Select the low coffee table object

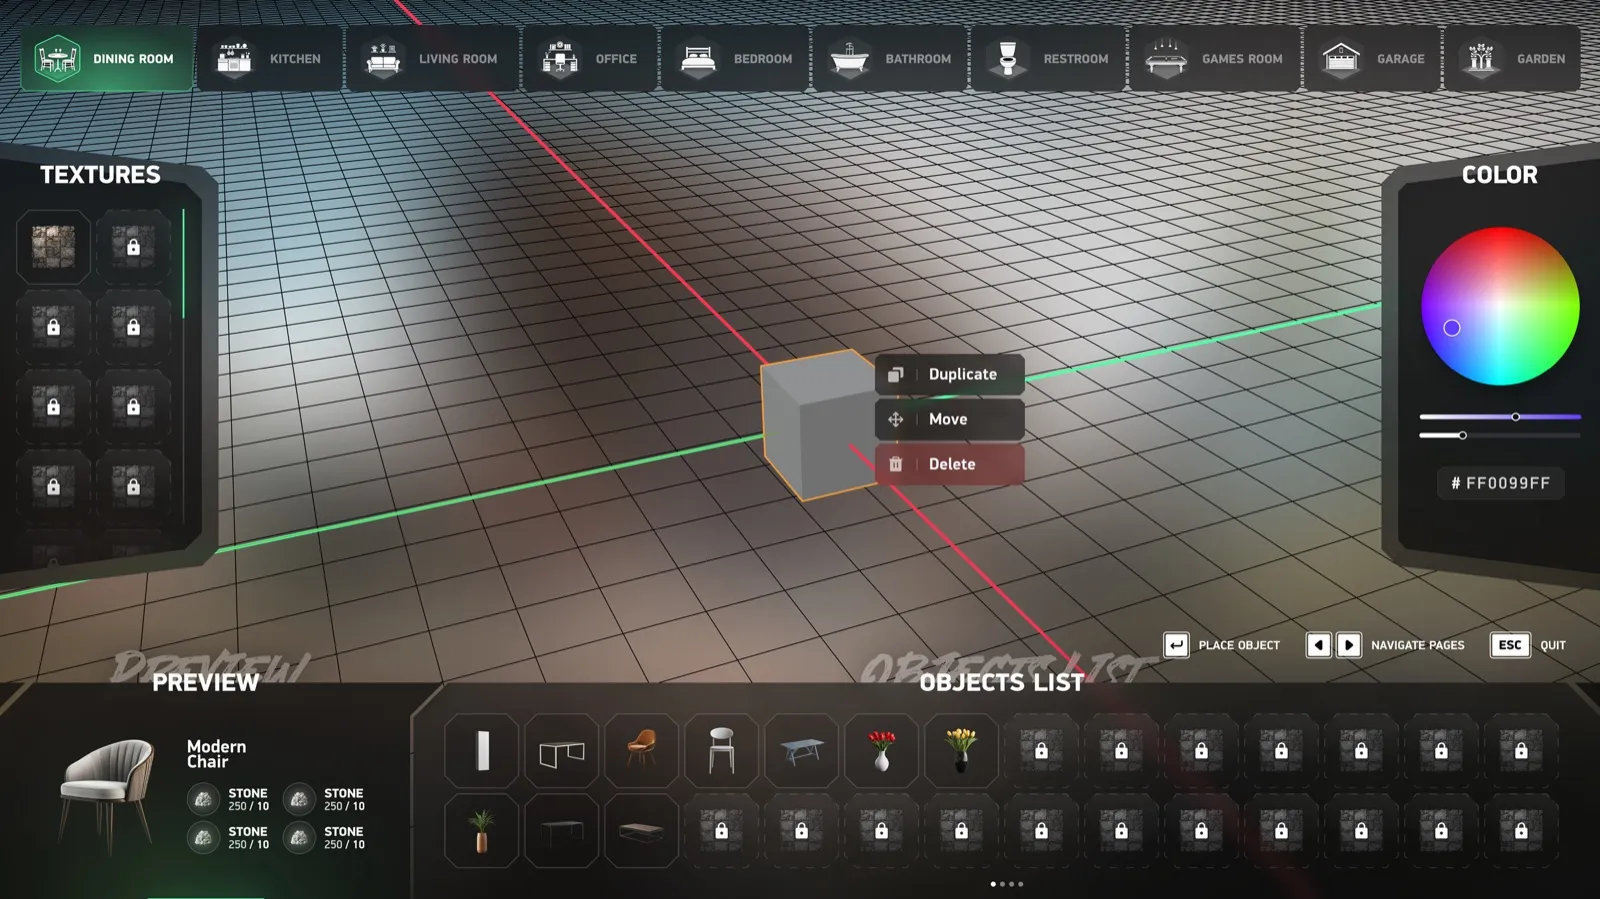click(x=642, y=830)
